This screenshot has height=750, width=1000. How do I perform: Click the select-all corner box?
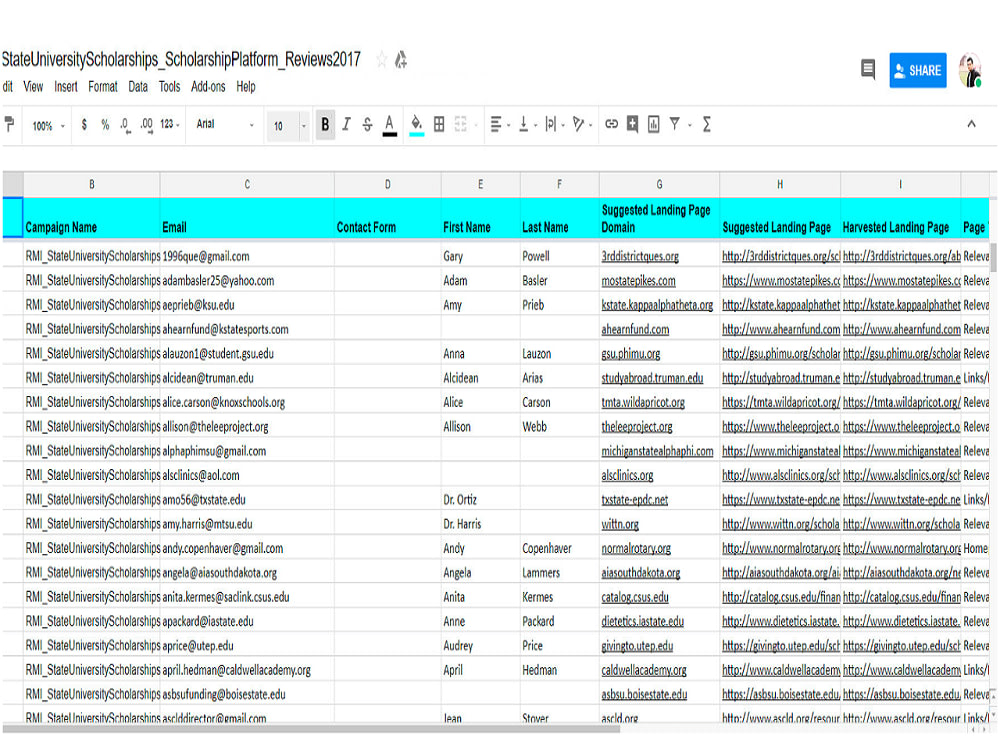click(x=13, y=184)
